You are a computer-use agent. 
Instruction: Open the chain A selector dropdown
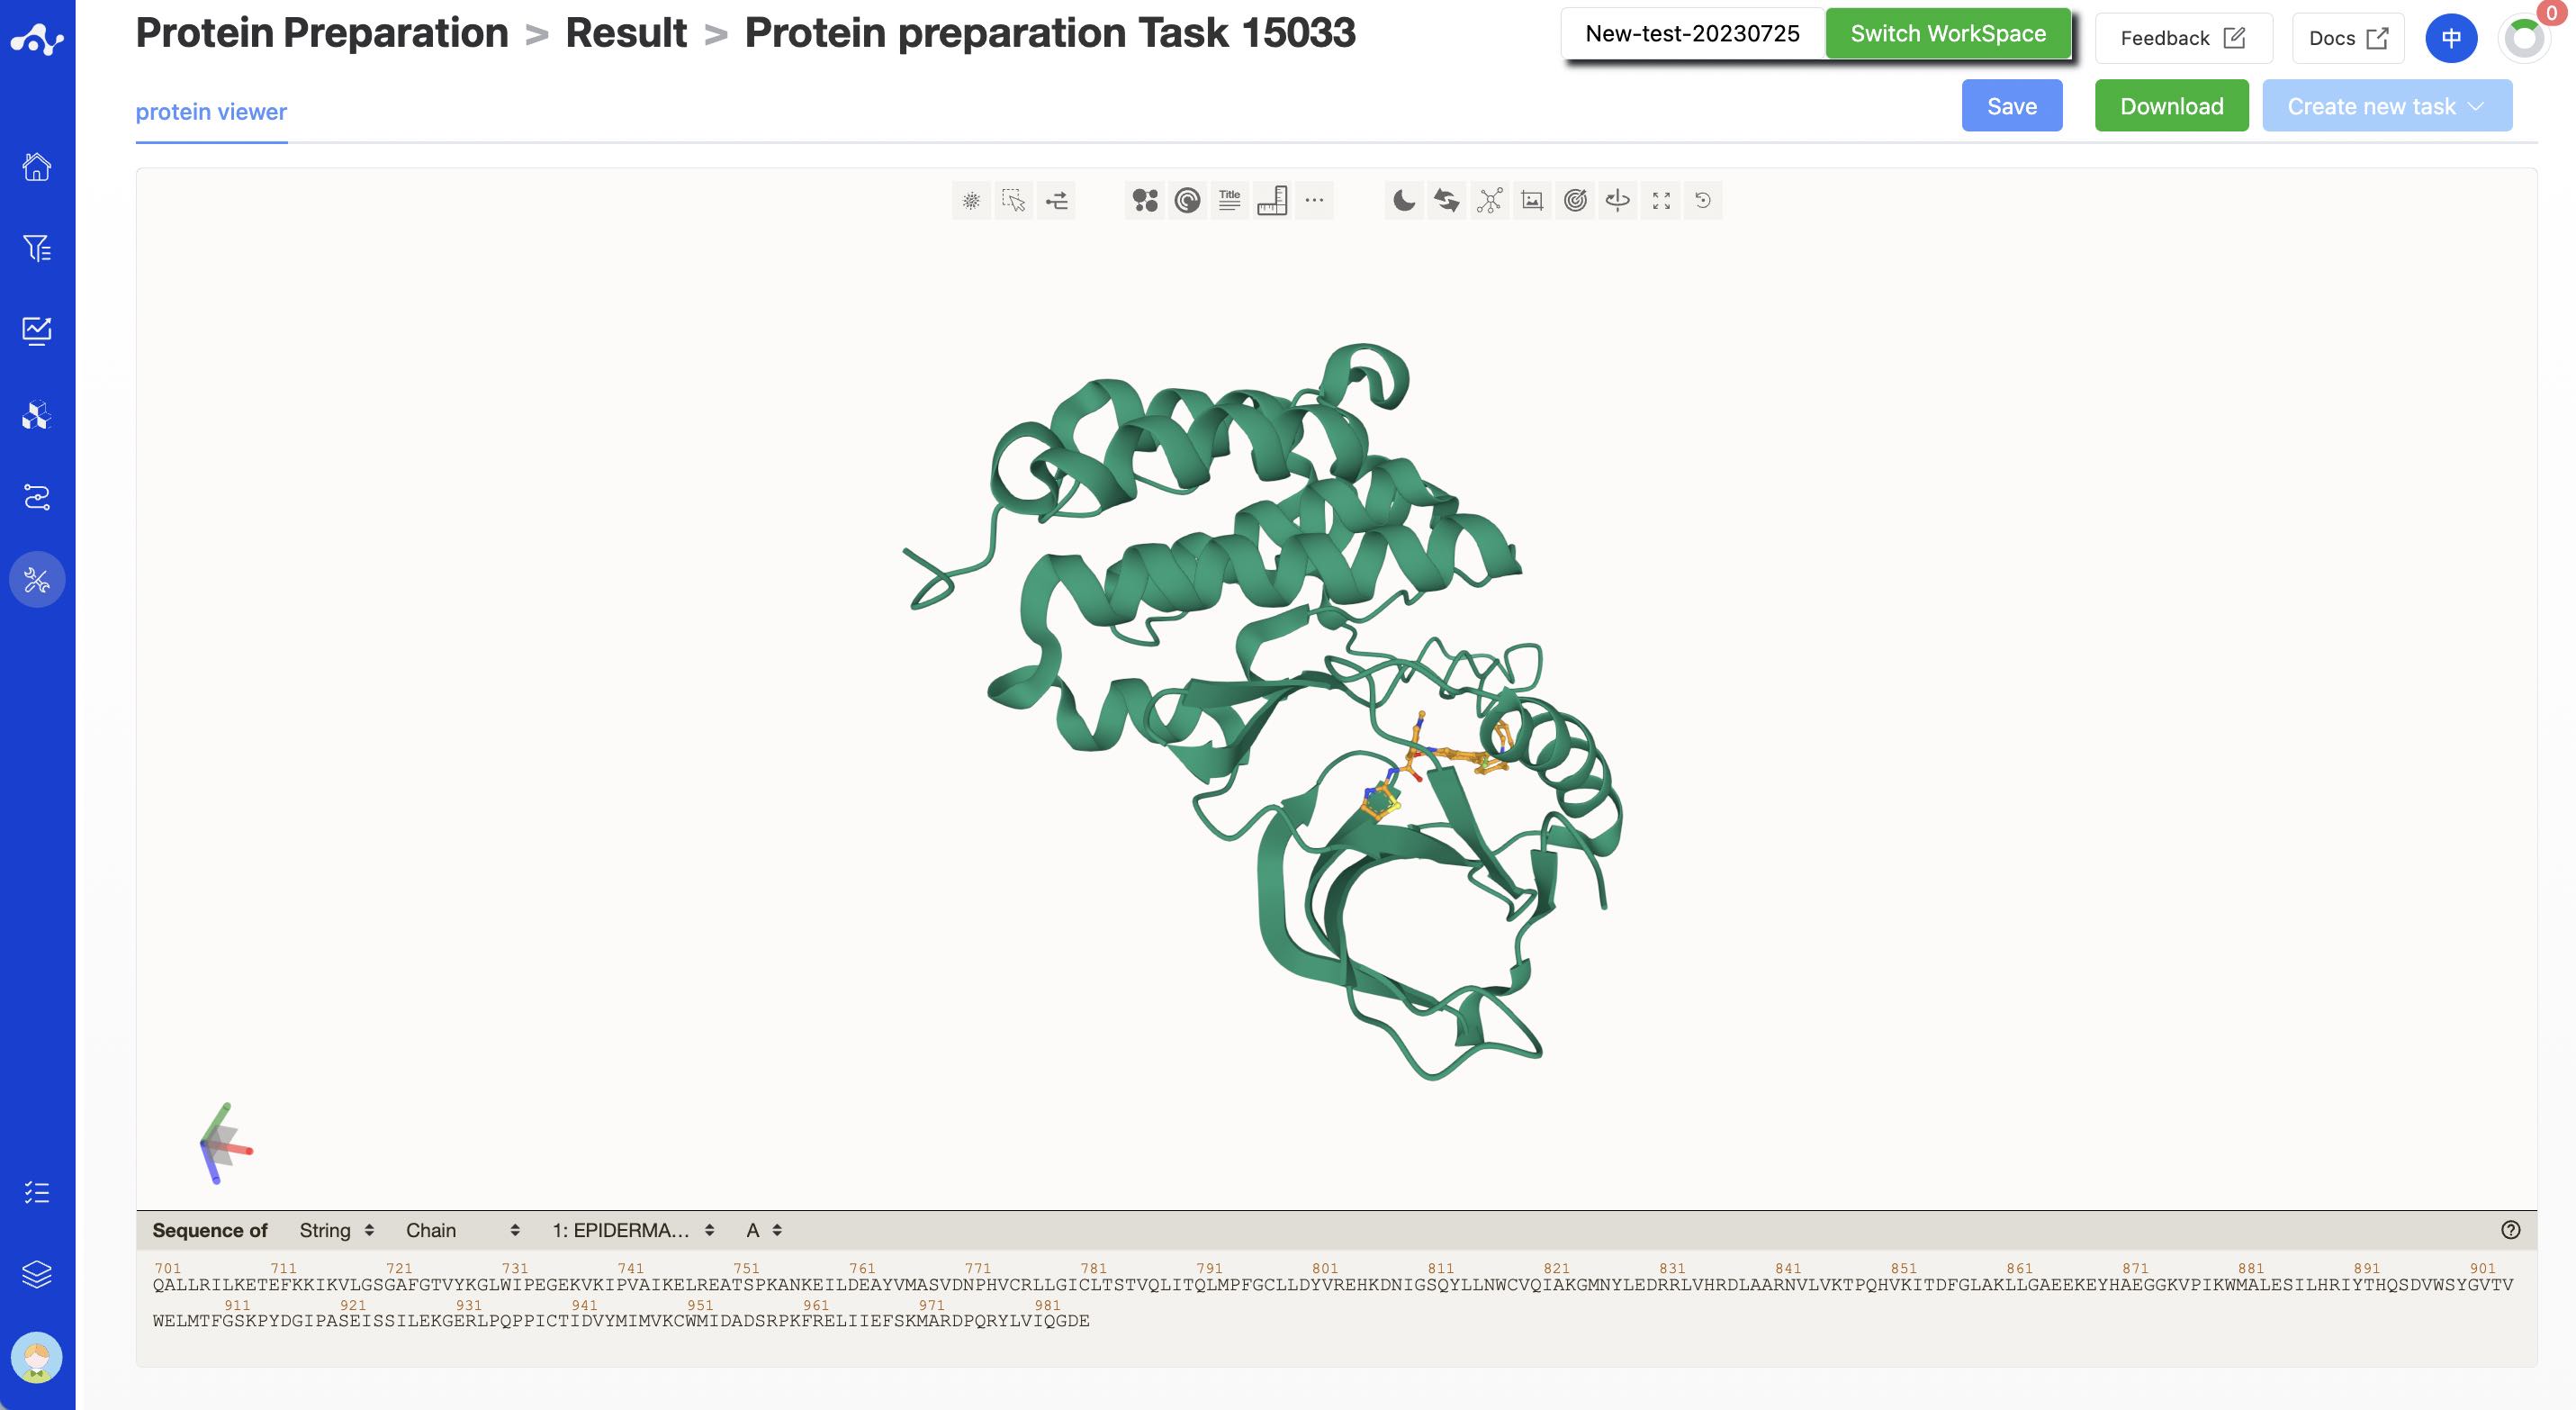(764, 1230)
